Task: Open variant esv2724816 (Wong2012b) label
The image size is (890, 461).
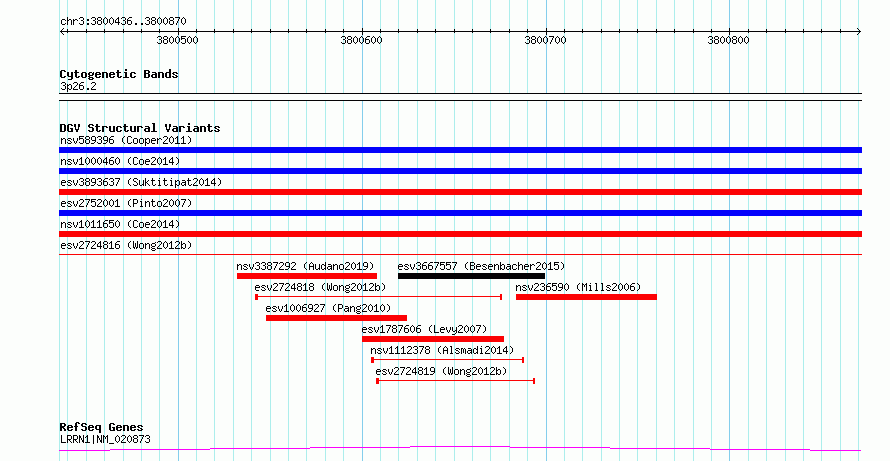Action: point(126,245)
